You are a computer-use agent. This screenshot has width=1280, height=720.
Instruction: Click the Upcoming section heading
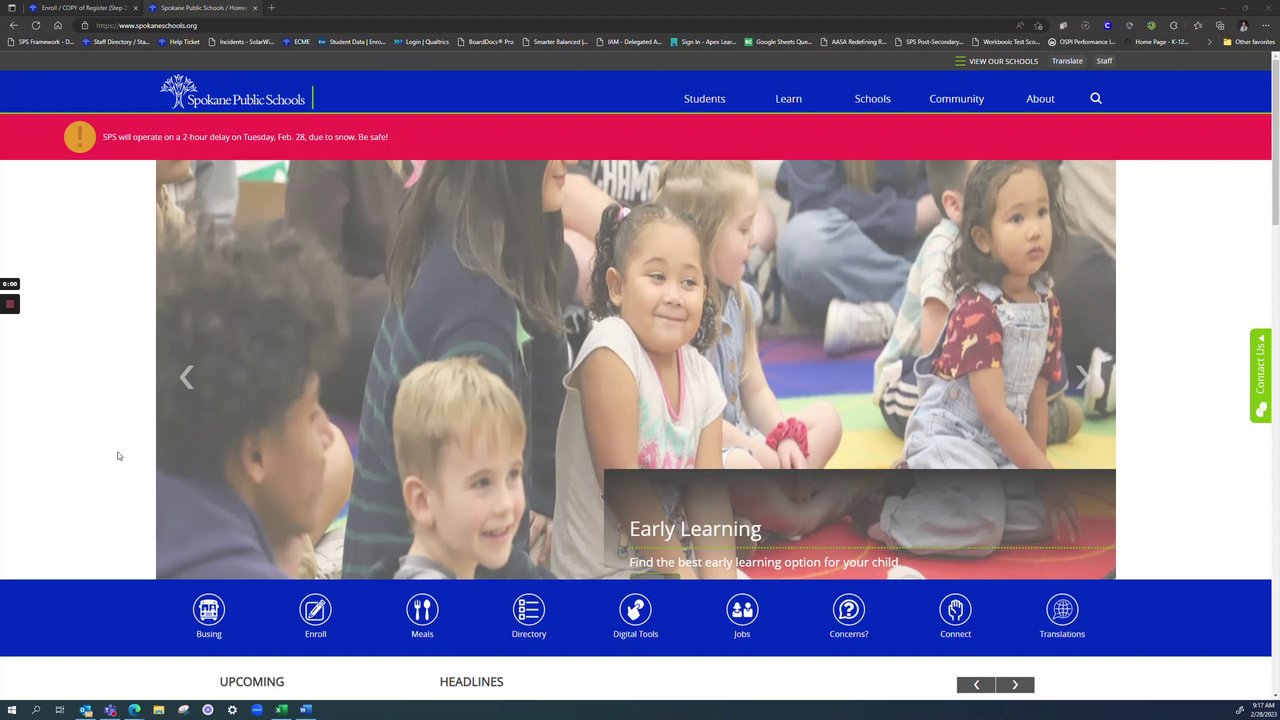point(252,682)
